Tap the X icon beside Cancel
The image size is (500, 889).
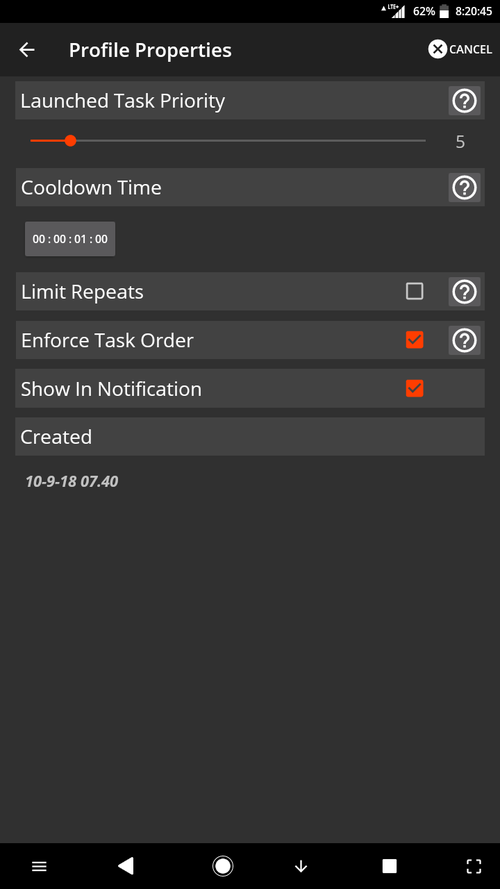437,49
